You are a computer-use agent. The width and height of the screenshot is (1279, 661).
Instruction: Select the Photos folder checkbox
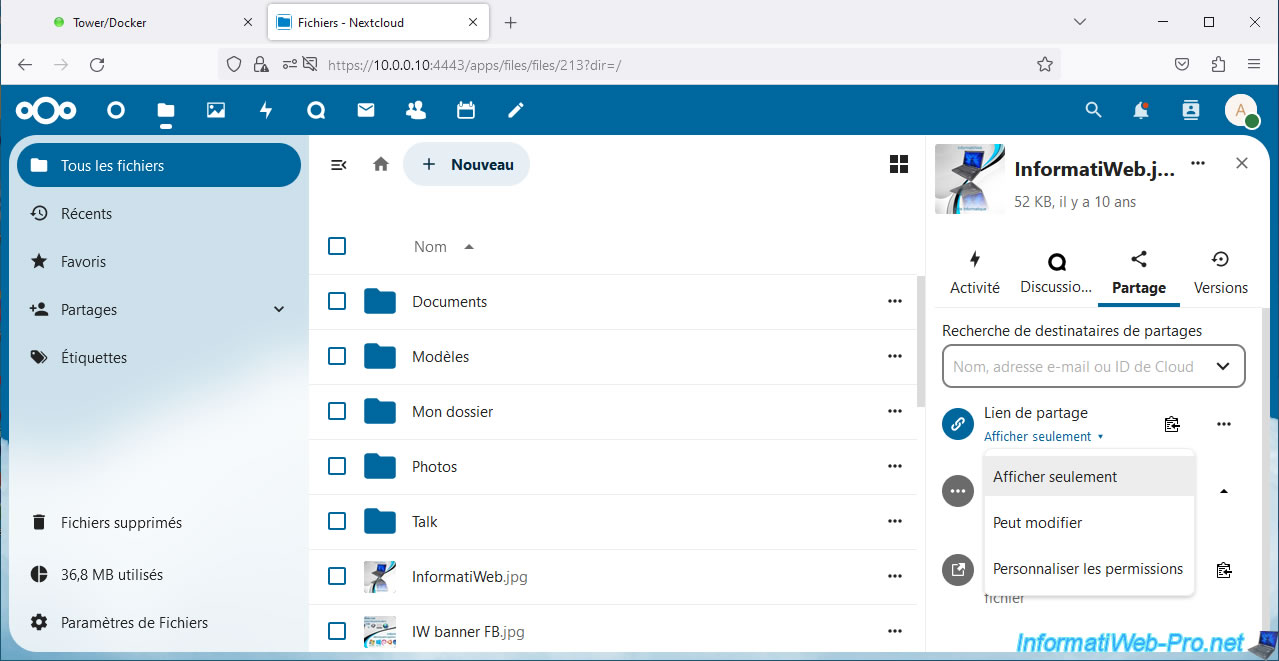(337, 466)
